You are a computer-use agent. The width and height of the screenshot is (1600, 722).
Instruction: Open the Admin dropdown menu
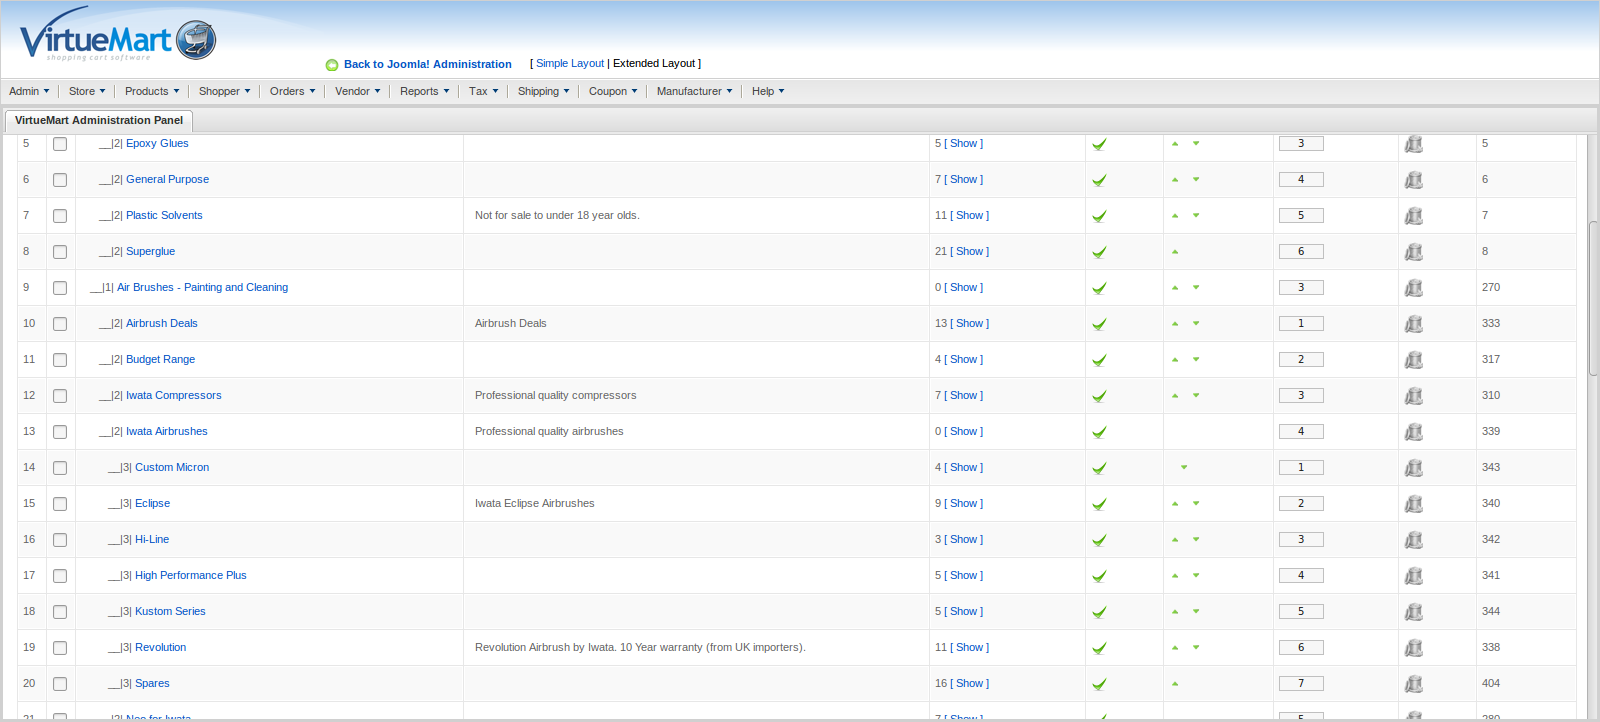pyautogui.click(x=29, y=91)
